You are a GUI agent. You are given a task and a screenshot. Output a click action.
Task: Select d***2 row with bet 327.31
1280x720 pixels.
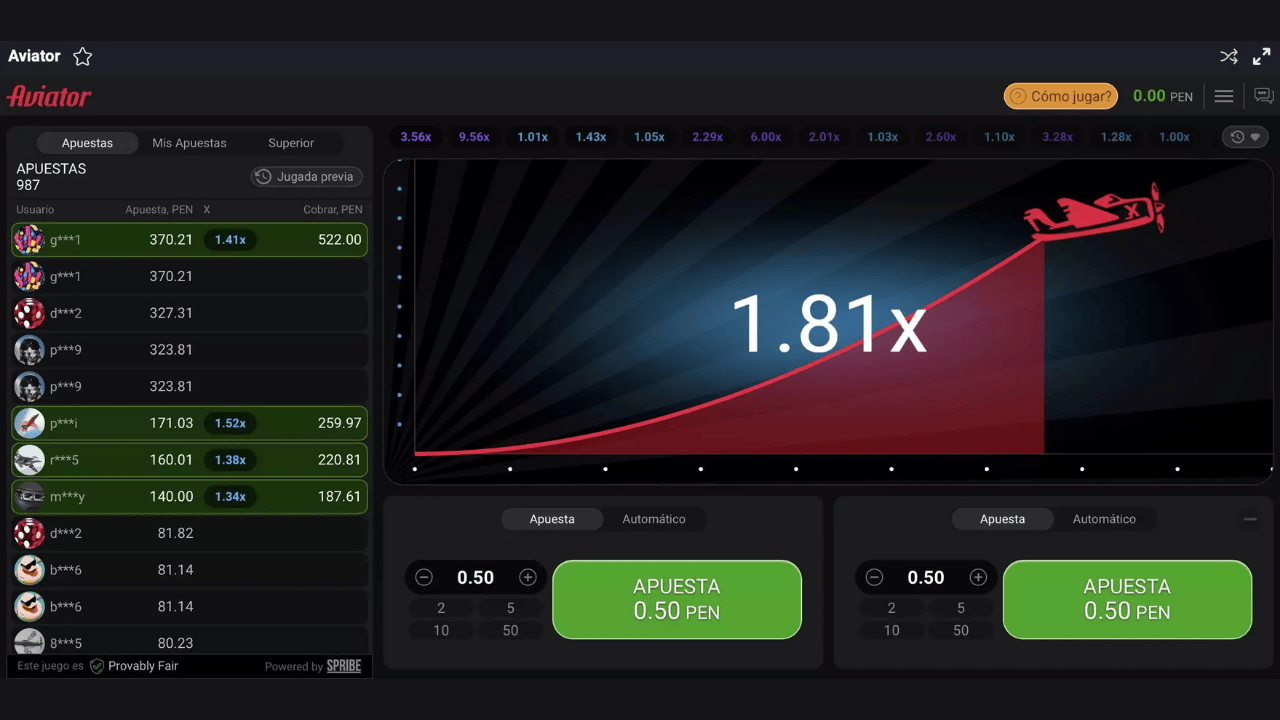coord(189,313)
